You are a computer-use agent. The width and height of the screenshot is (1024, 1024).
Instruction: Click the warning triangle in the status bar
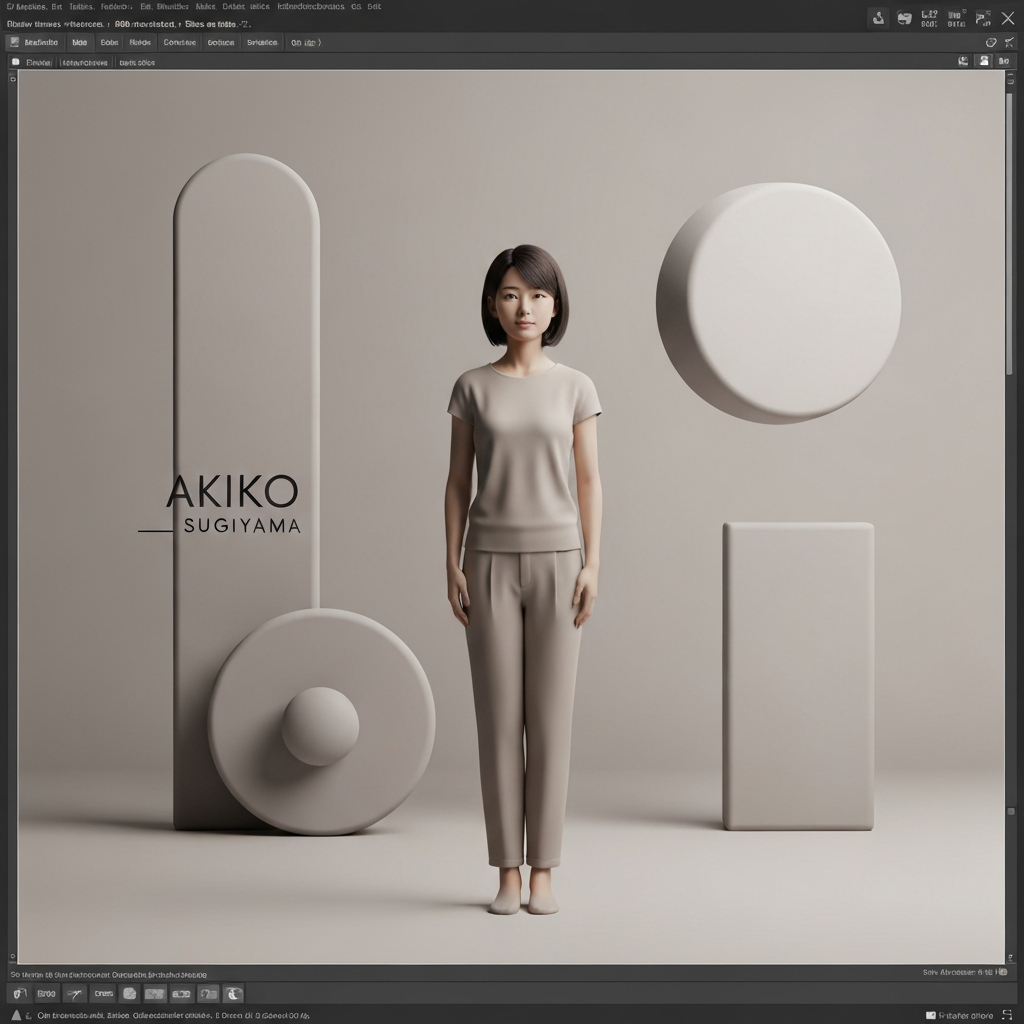click(x=16, y=1015)
